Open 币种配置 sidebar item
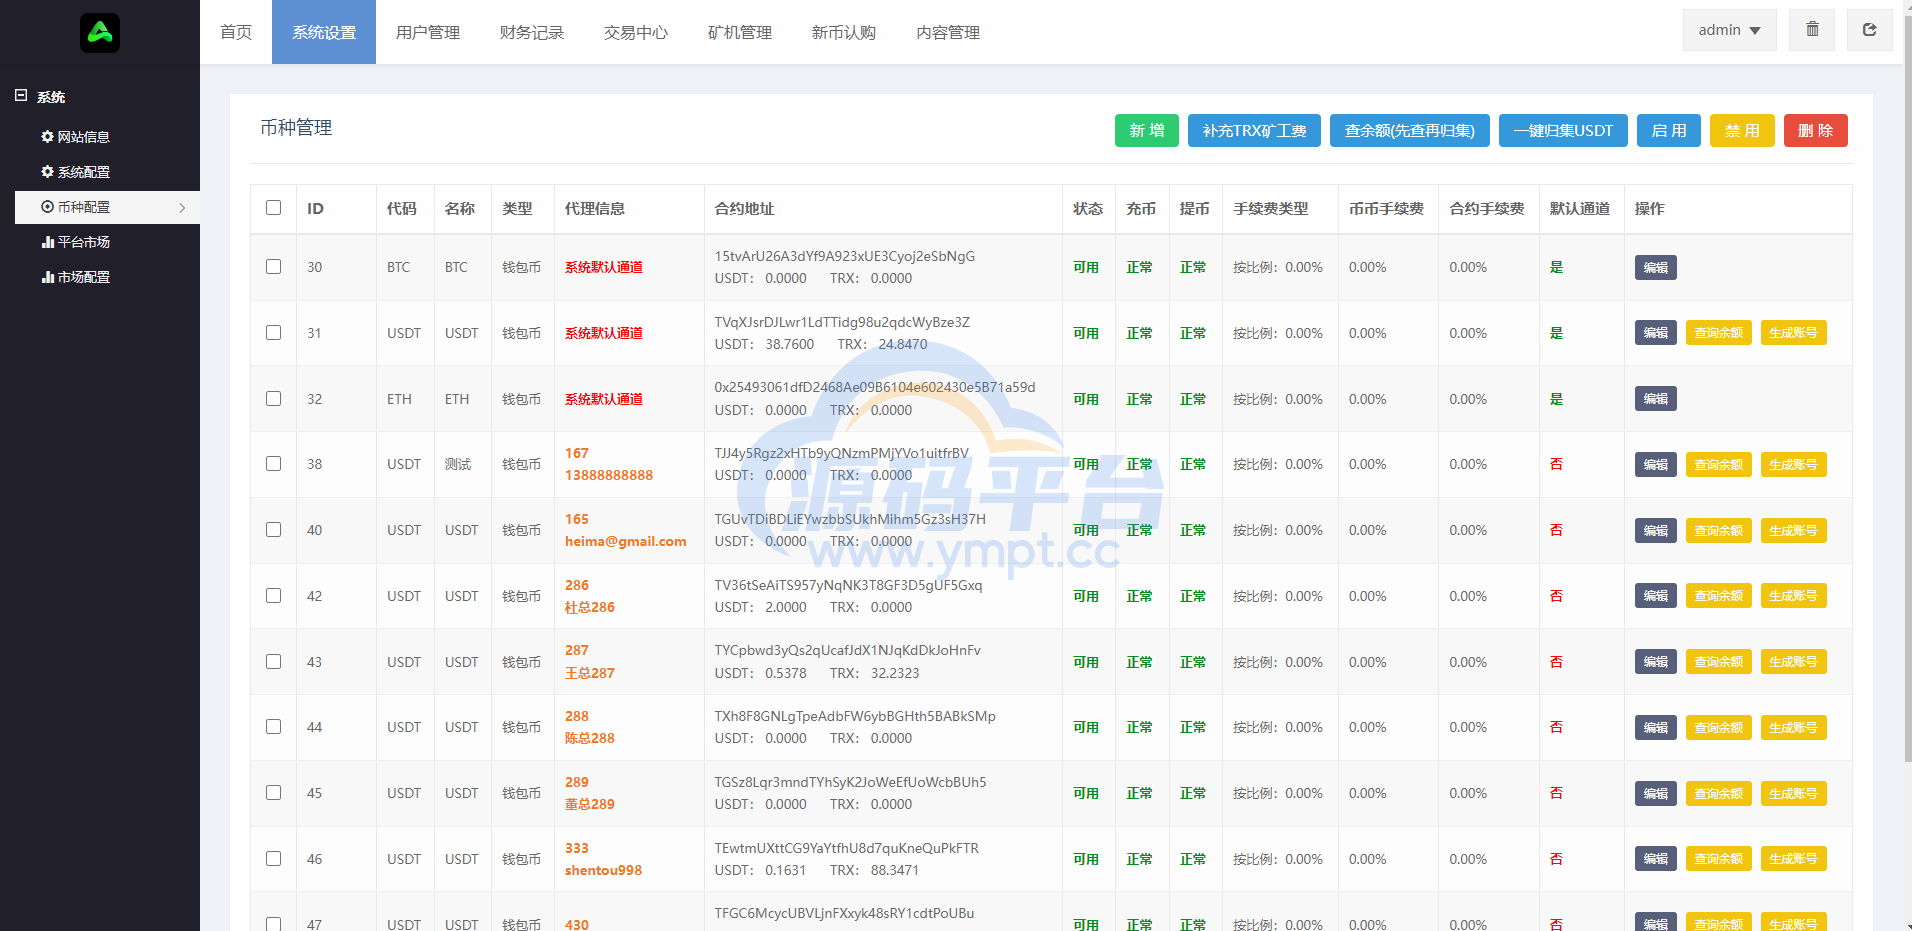Screen dimensions: 1912x931 coord(107,207)
